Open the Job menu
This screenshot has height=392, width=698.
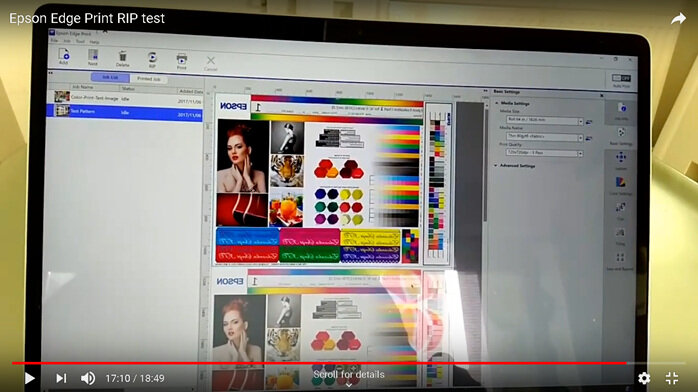[x=67, y=41]
